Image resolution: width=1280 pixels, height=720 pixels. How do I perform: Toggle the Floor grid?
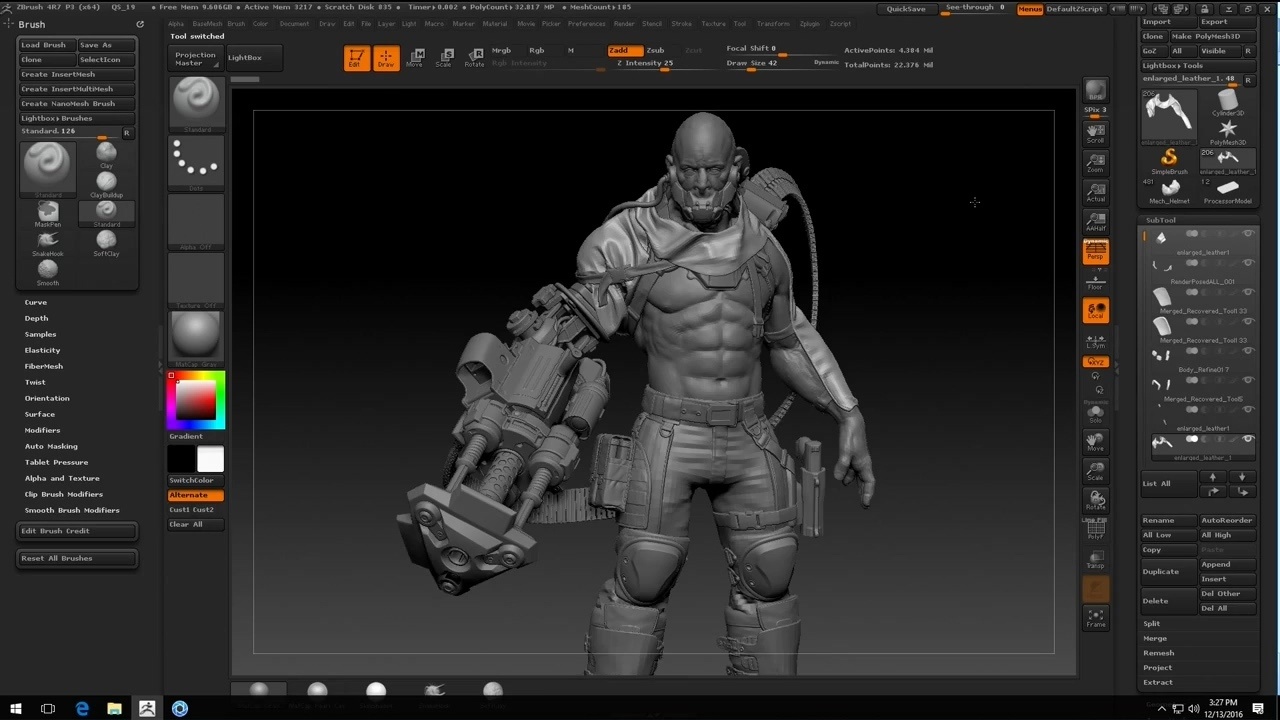click(x=1096, y=281)
